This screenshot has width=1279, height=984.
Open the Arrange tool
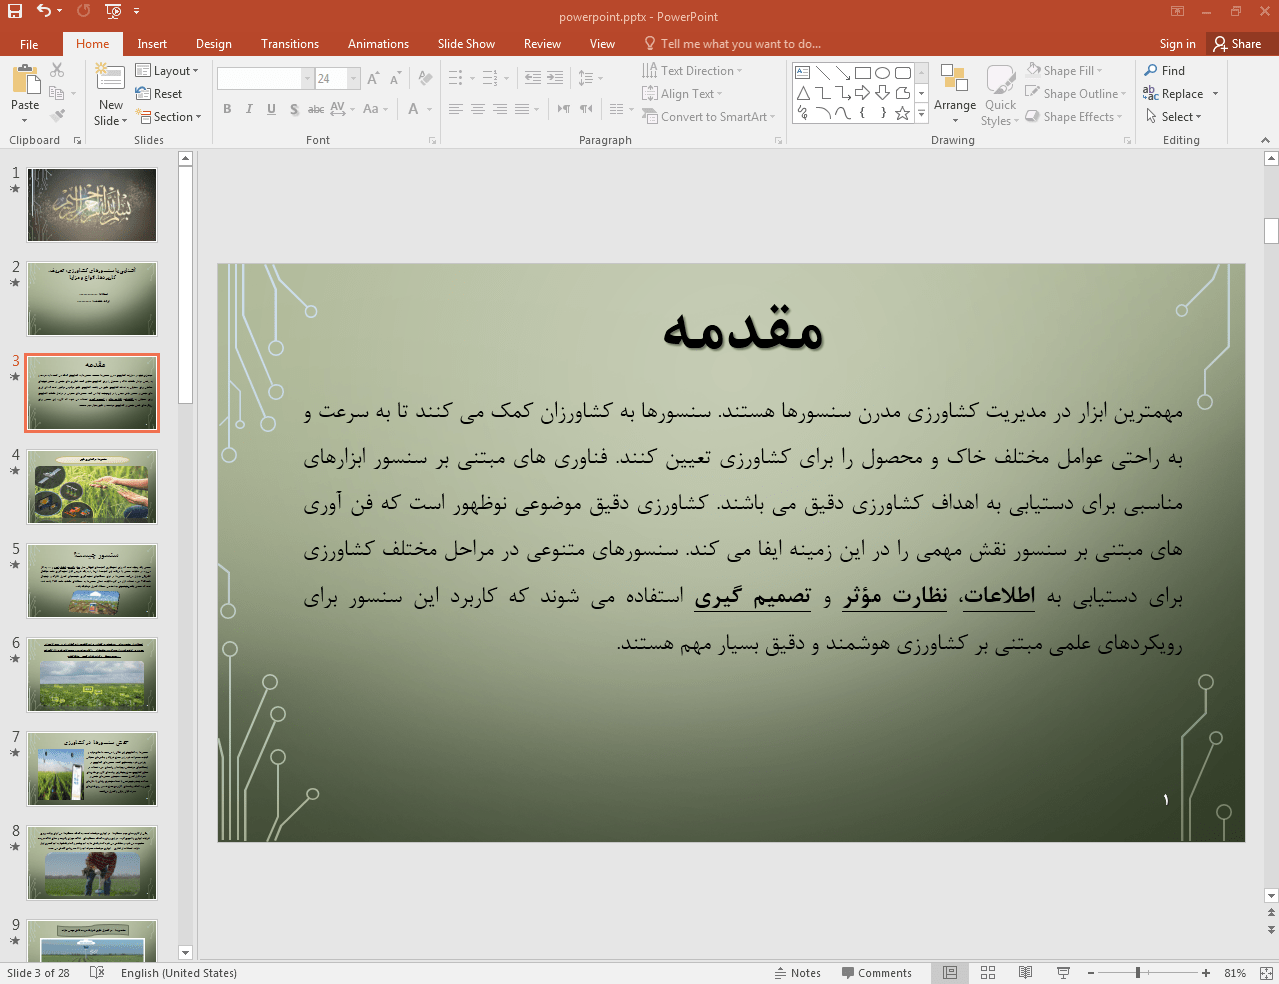[954, 96]
